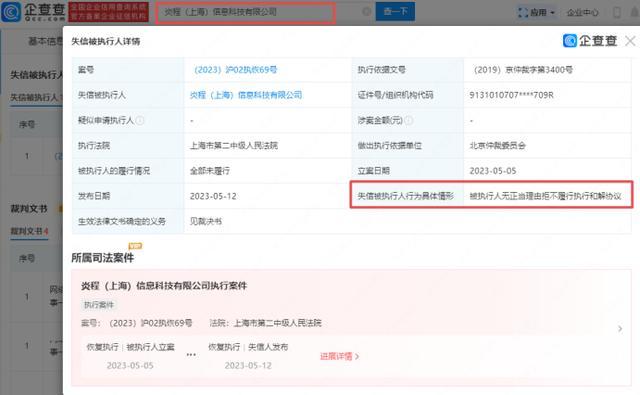Screen dimensions: 640x395
Task: Select the value 全部未履行
Action: tap(209, 171)
